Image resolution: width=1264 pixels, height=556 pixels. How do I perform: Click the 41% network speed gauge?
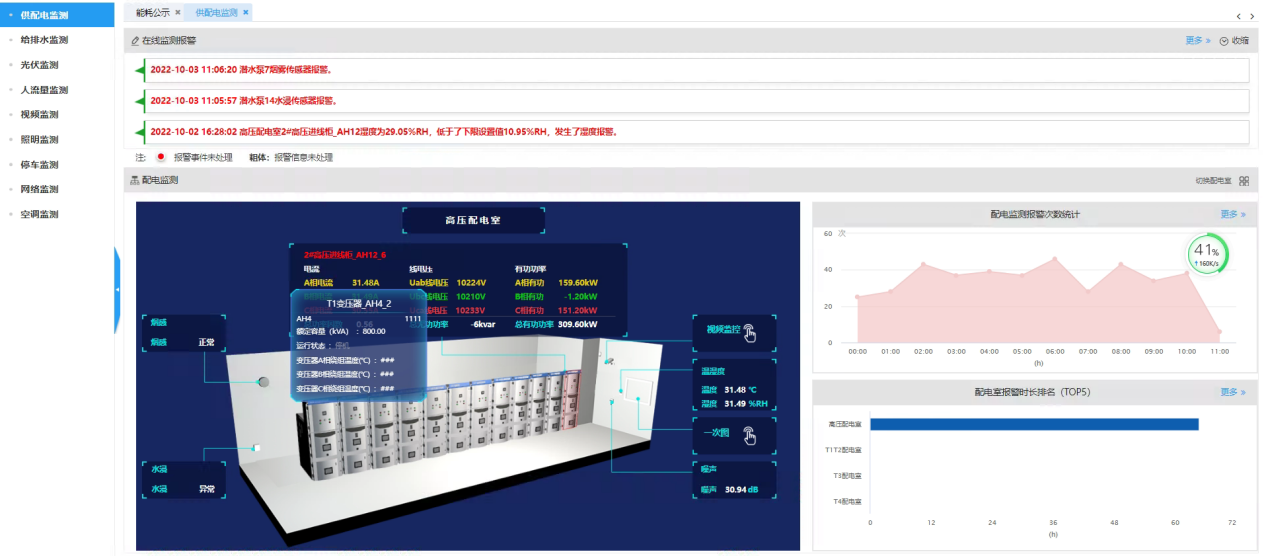1206,254
